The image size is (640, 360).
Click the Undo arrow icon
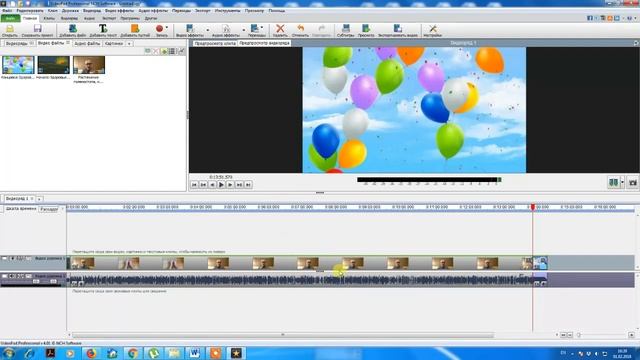tap(300, 28)
